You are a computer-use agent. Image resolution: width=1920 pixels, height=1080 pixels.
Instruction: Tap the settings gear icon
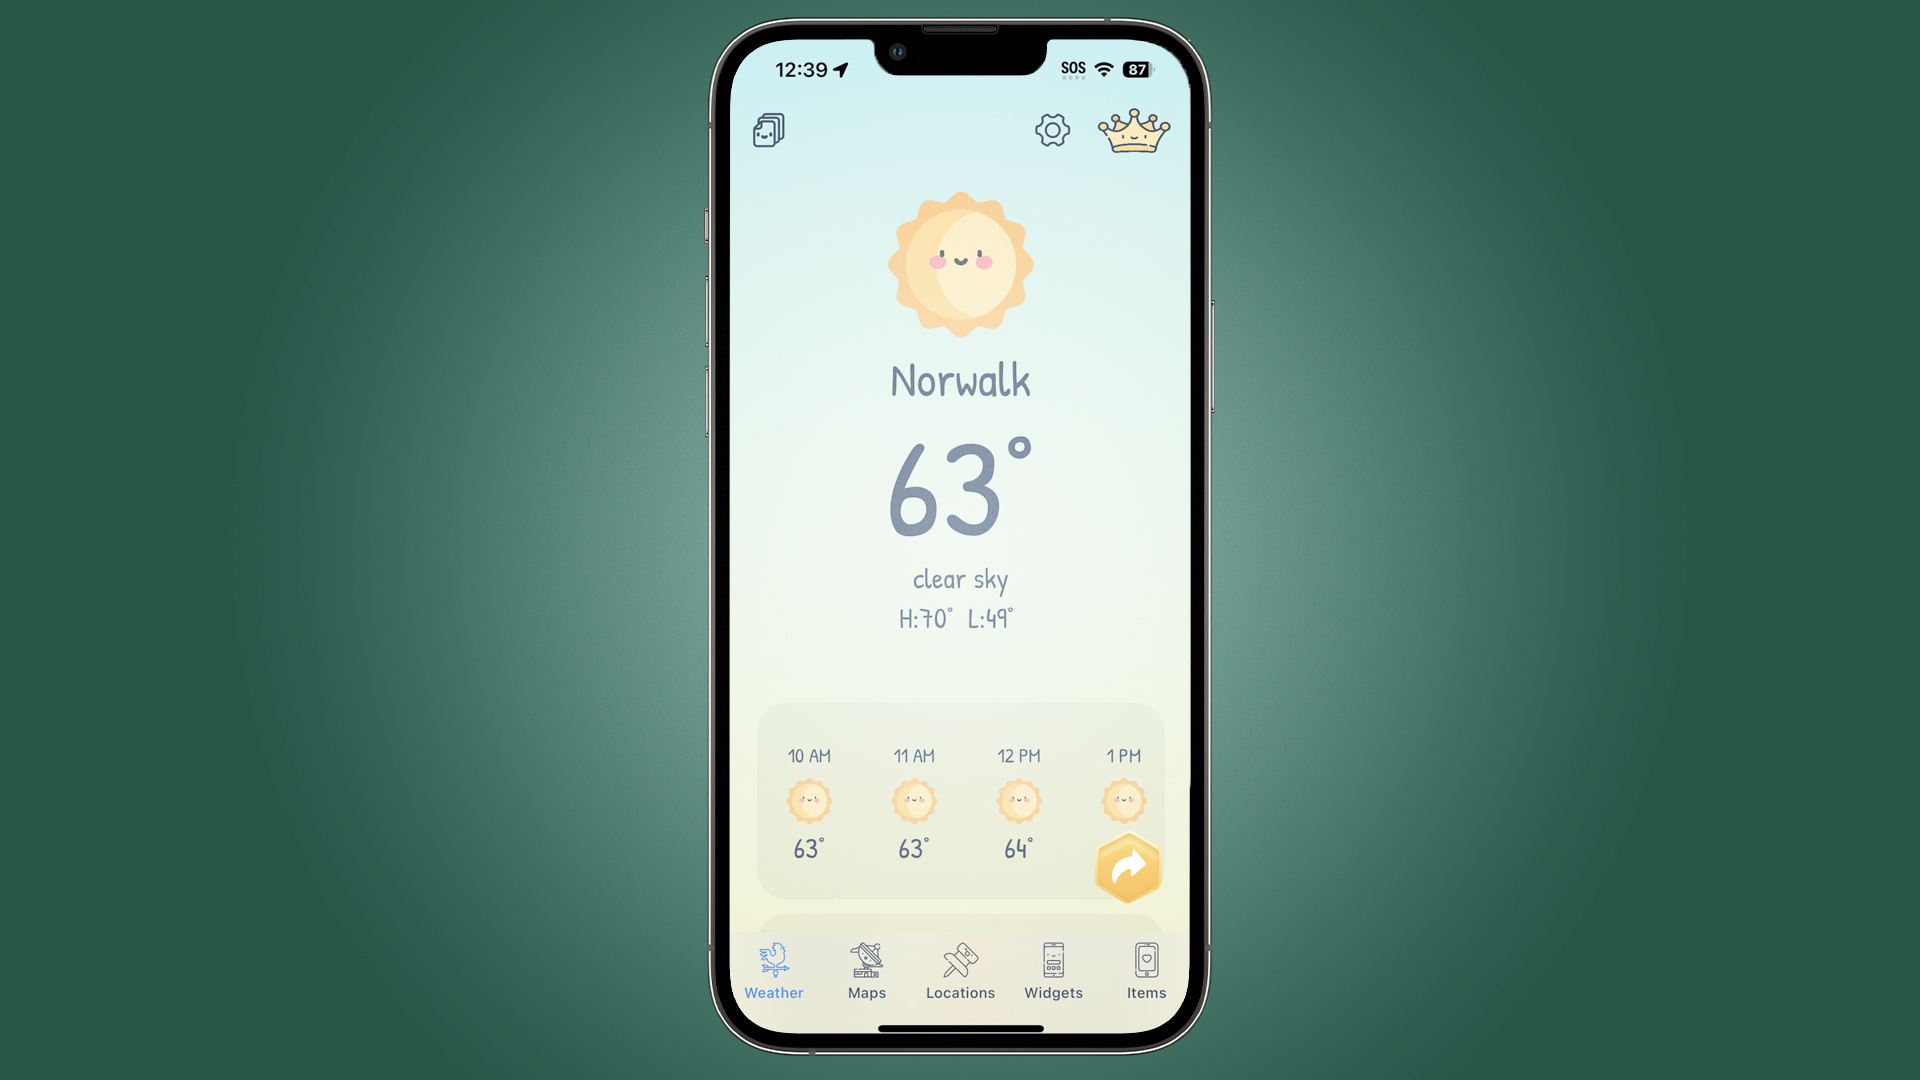tap(1051, 129)
